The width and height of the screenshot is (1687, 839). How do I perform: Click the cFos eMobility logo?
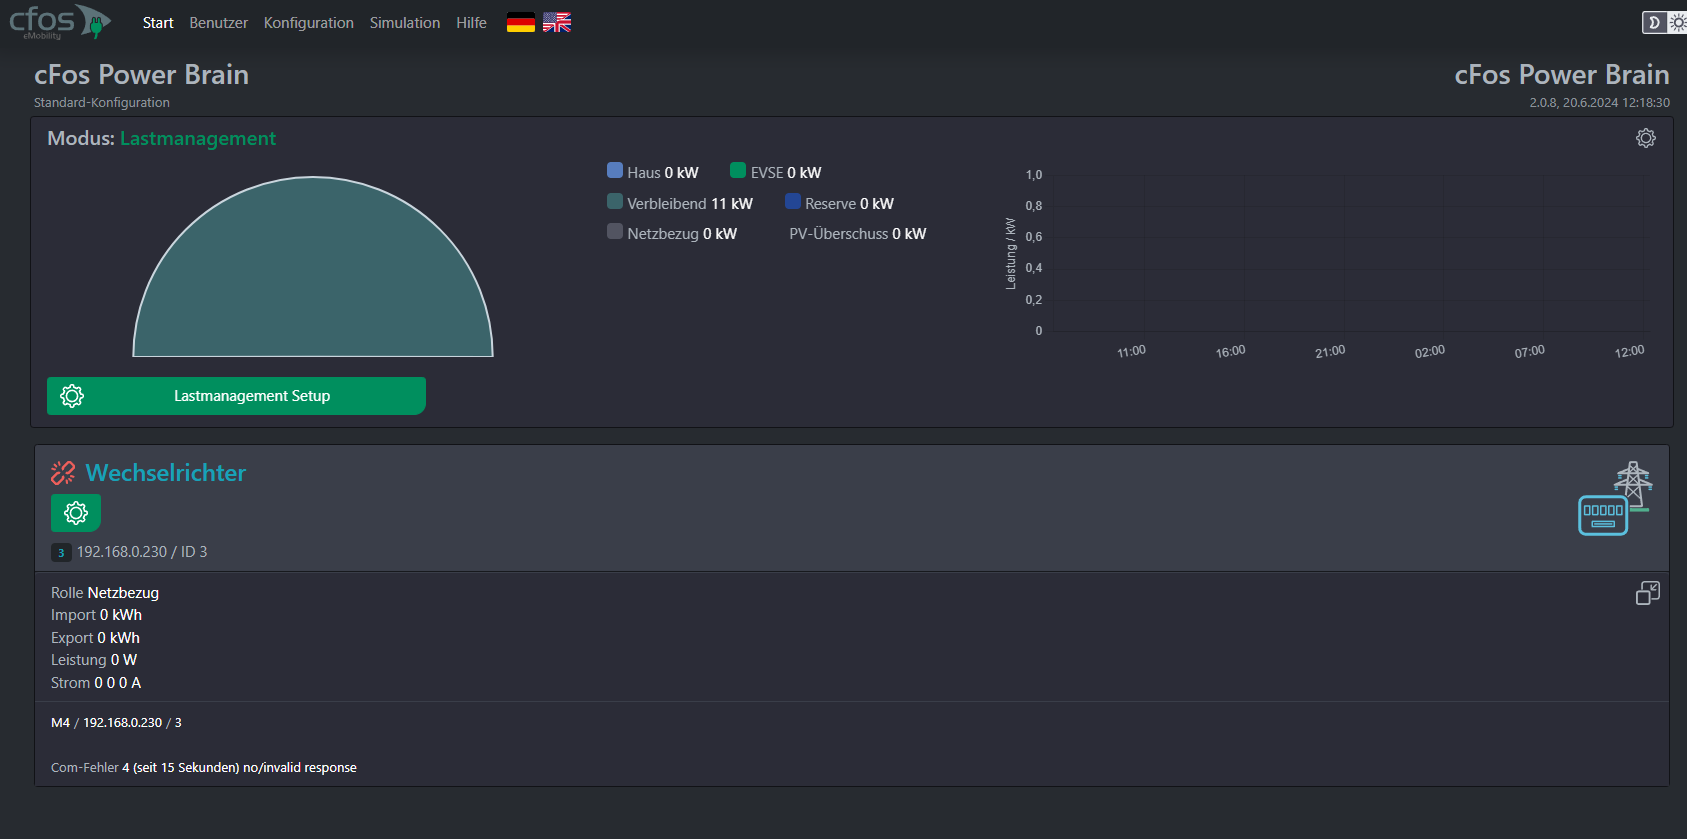click(x=58, y=21)
